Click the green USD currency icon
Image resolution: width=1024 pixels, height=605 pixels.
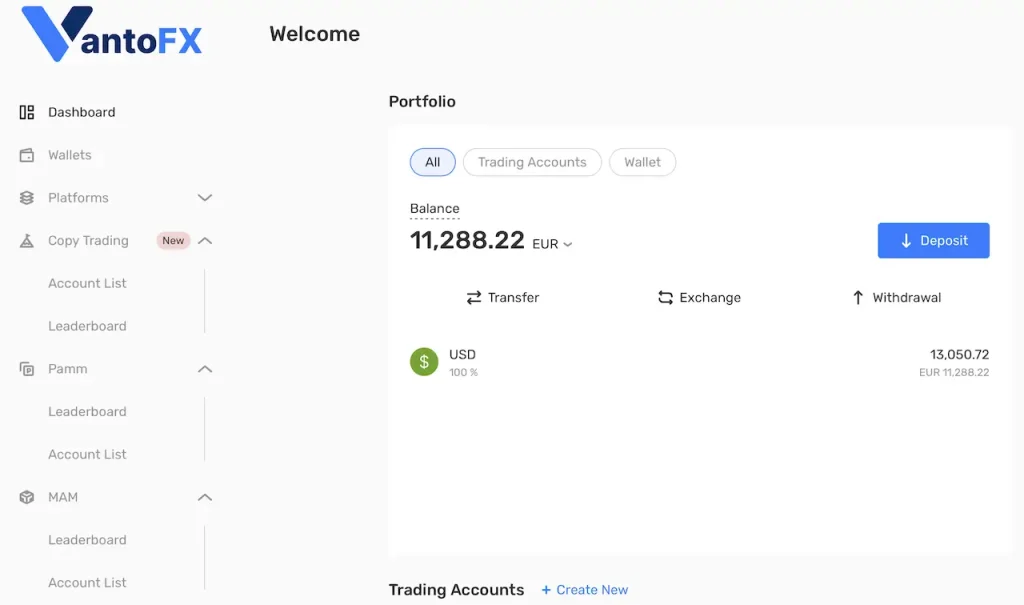[423, 361]
